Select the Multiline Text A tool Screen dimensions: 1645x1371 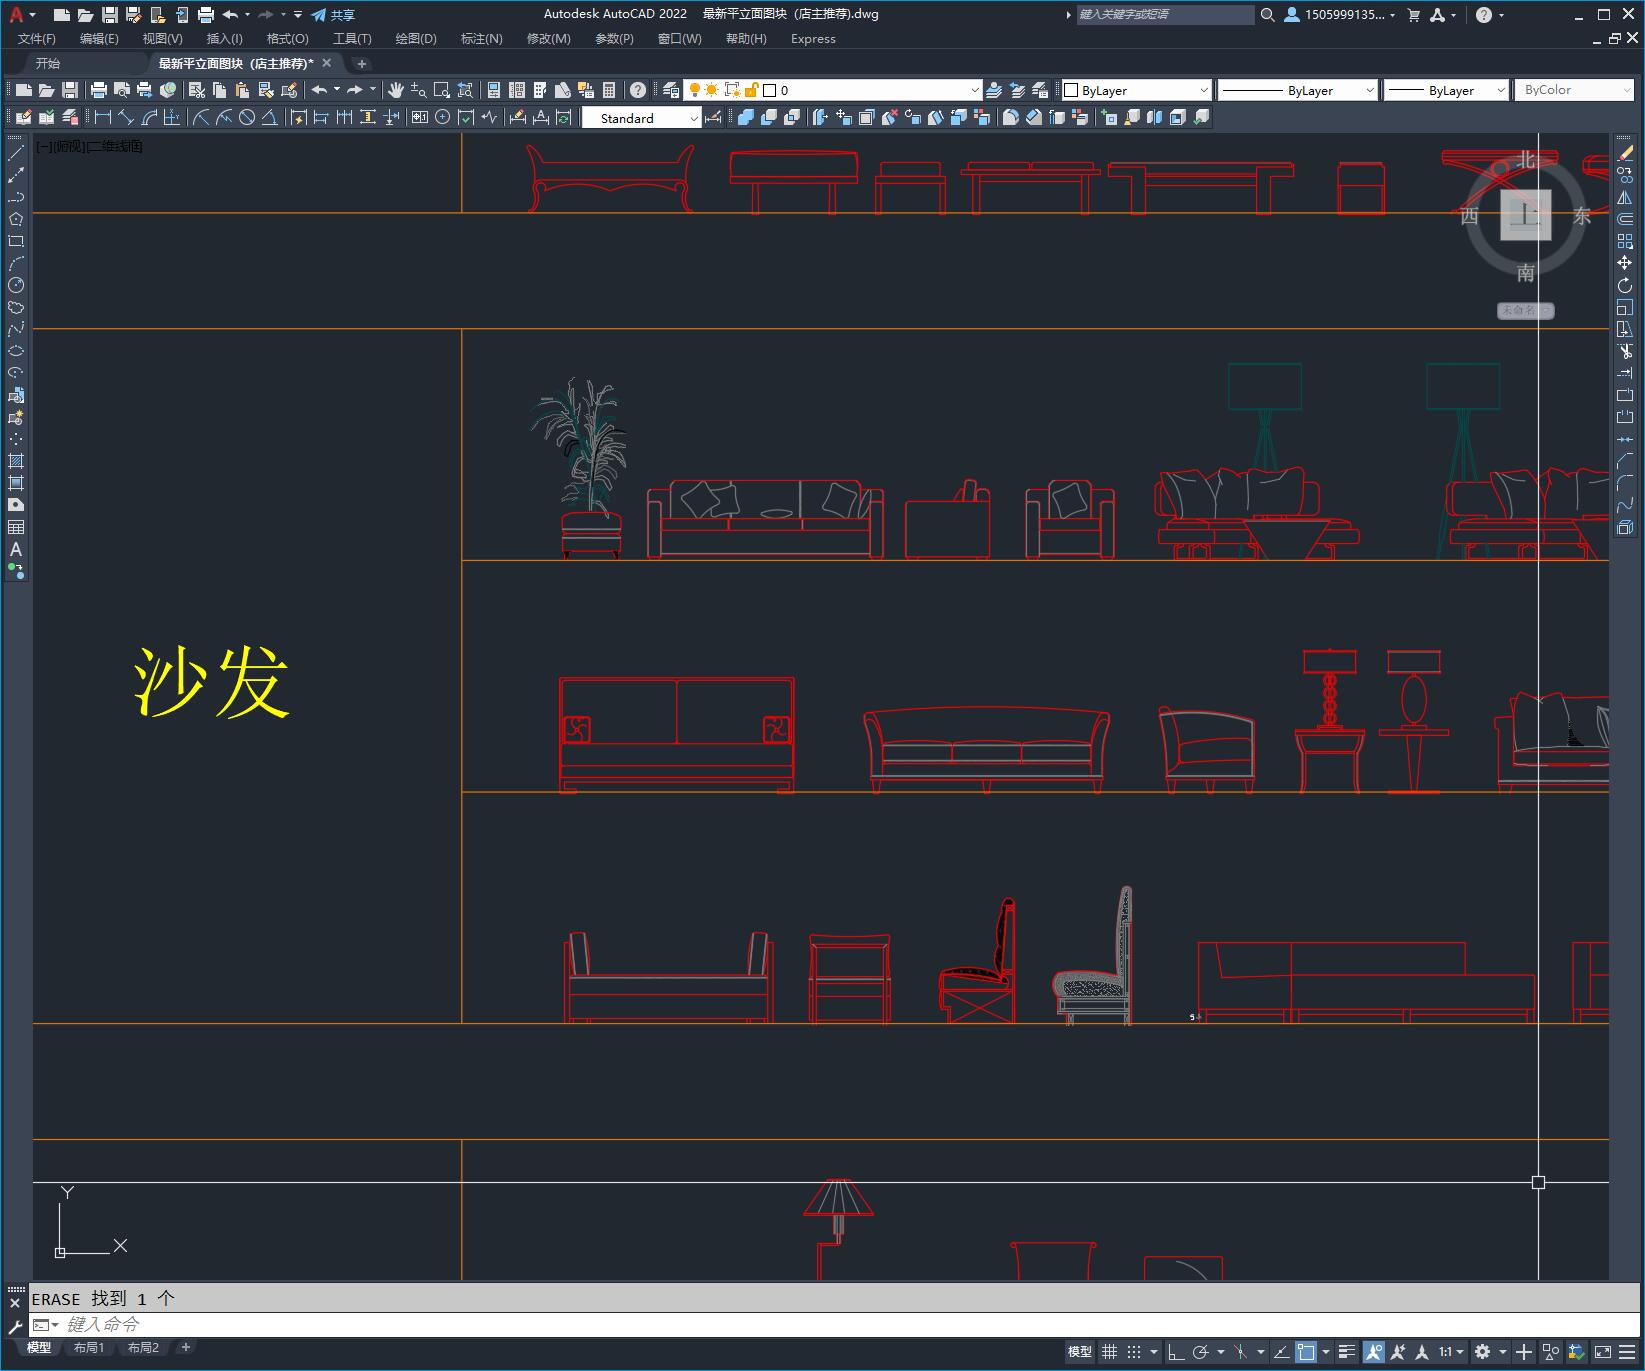[x=16, y=549]
